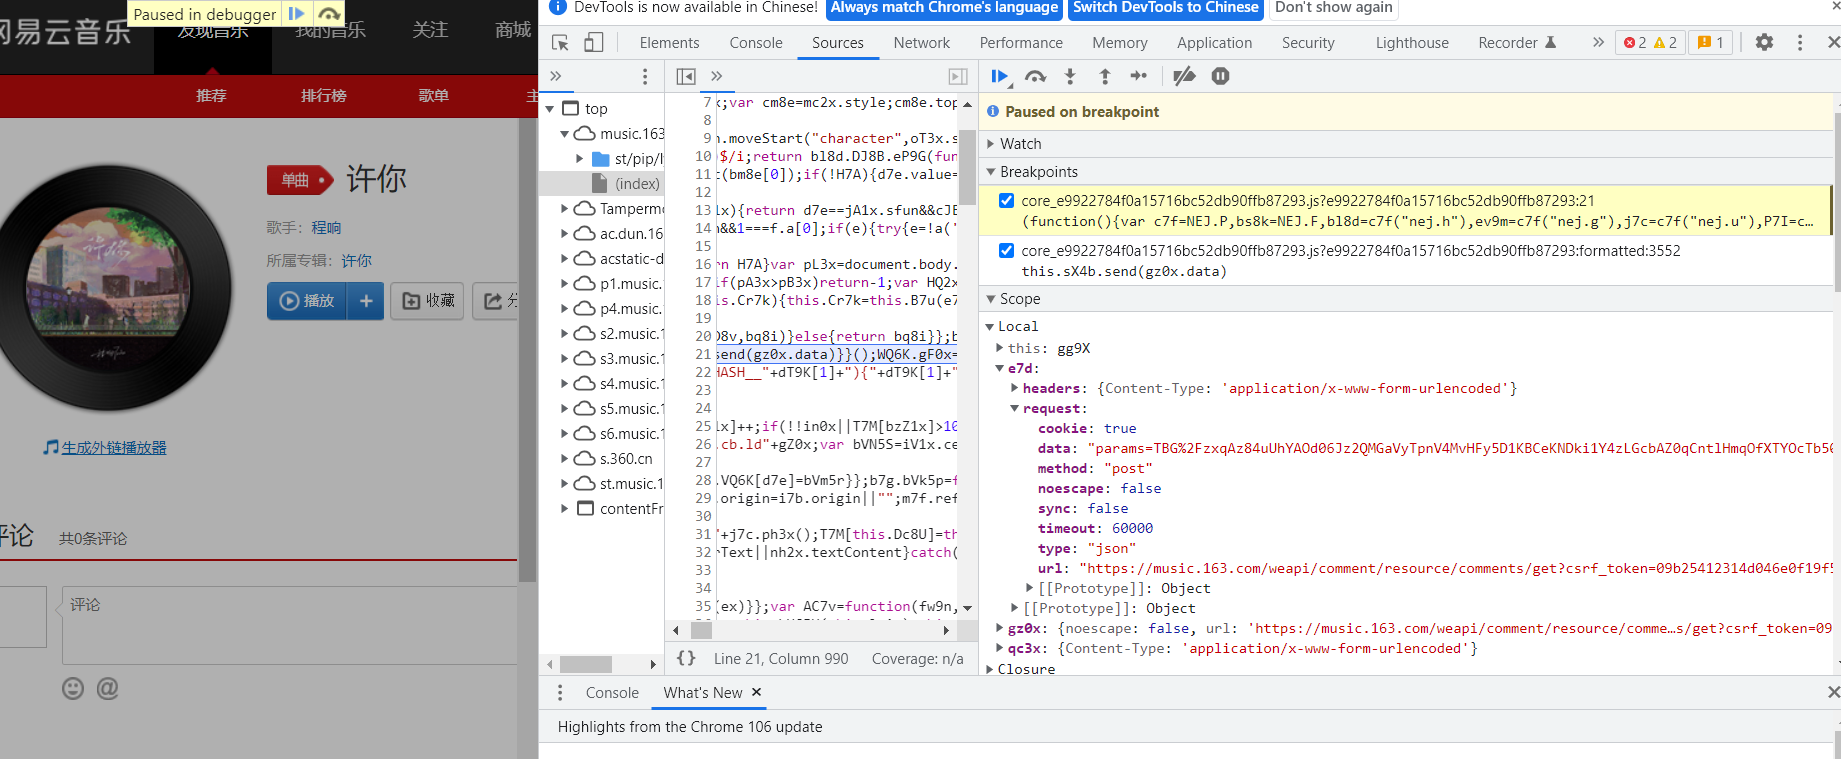
Task: Collapse the request object in scope
Action: pyautogui.click(x=1014, y=408)
